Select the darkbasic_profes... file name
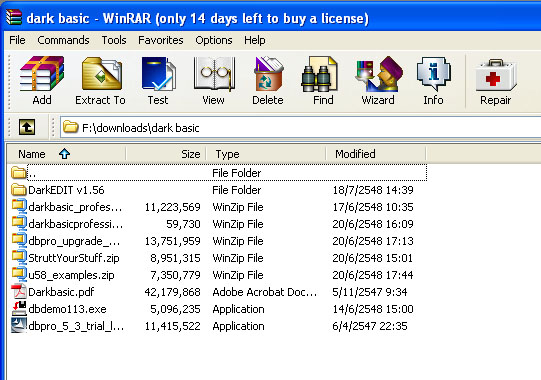 75,207
